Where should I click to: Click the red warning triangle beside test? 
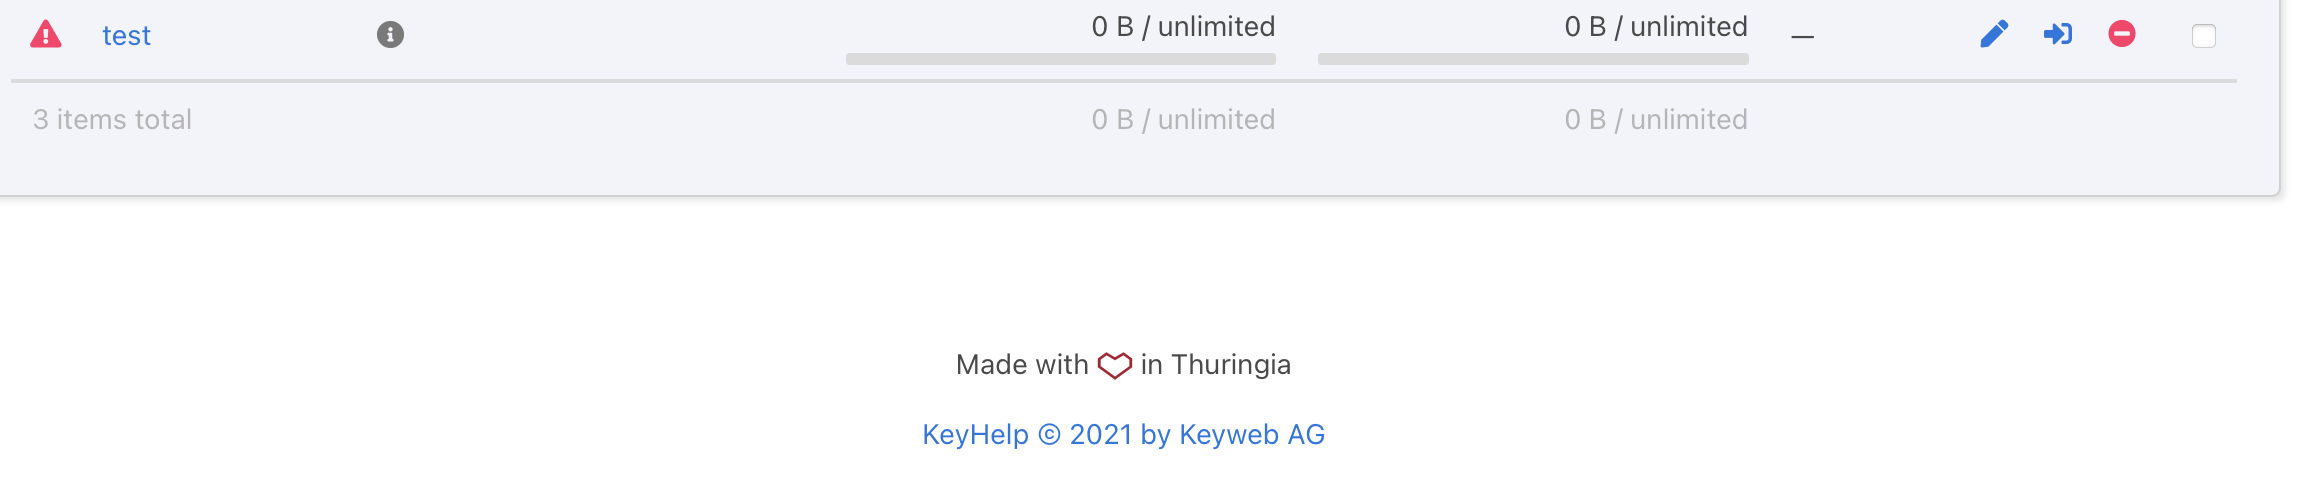[x=46, y=35]
